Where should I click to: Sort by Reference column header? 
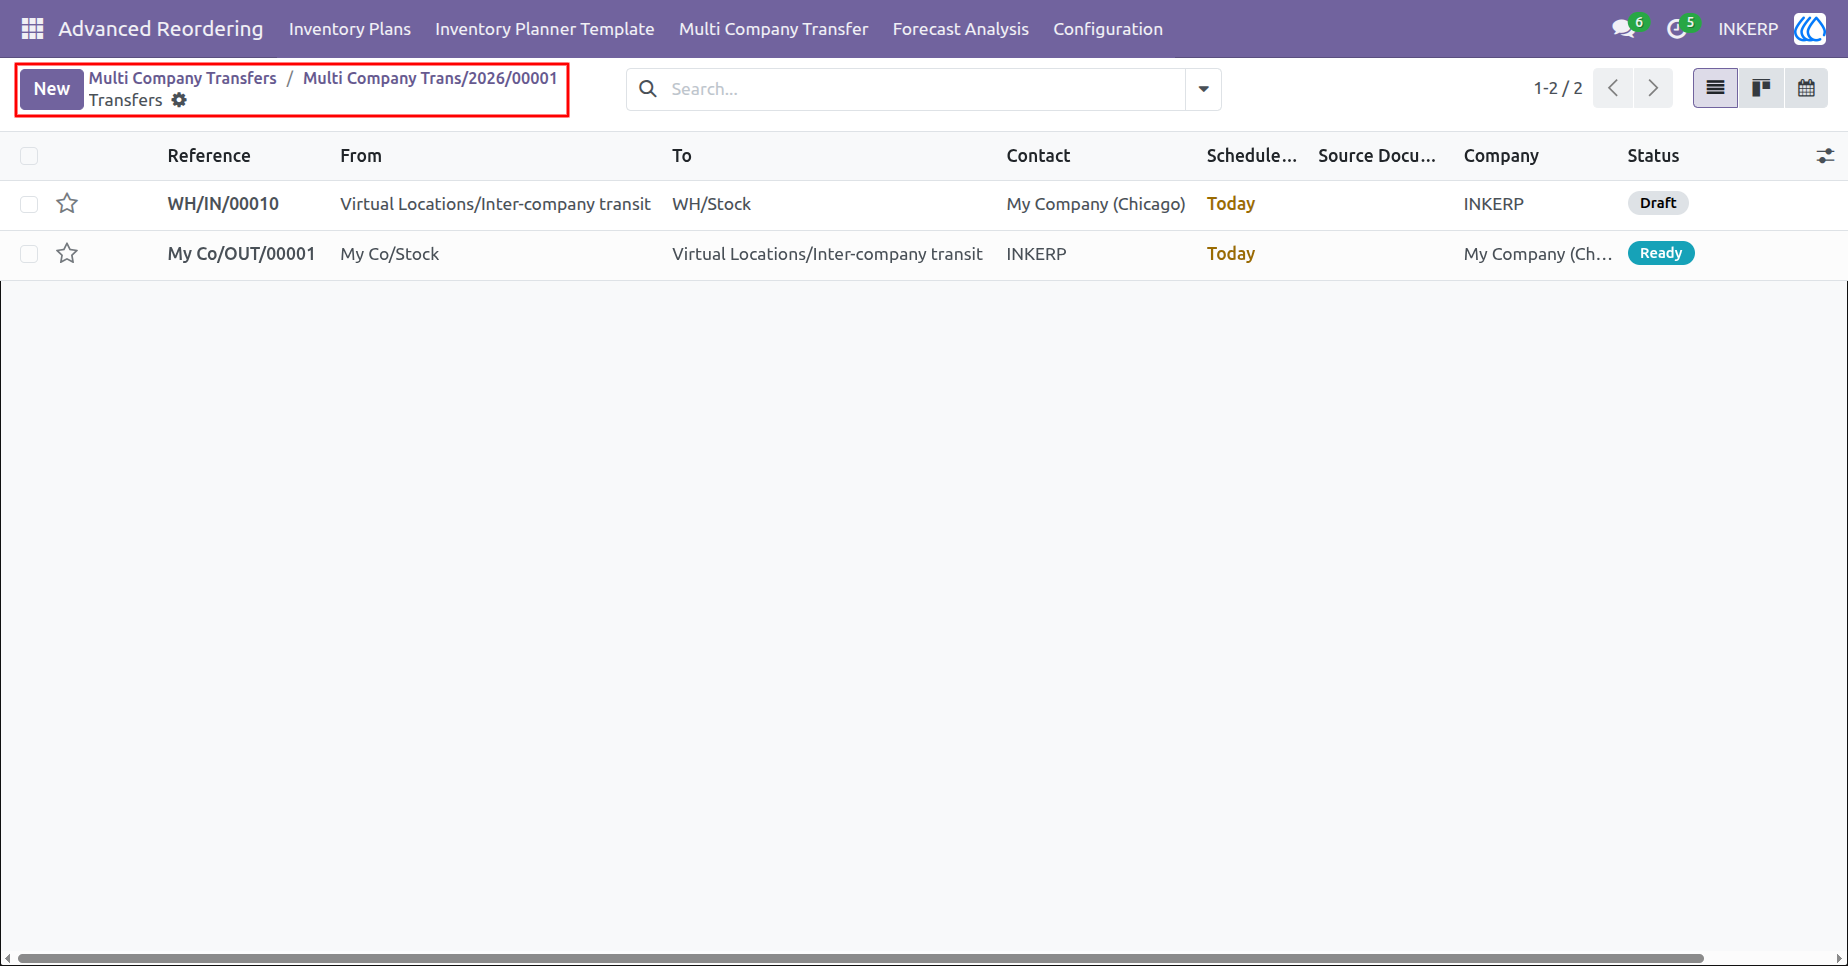click(209, 156)
